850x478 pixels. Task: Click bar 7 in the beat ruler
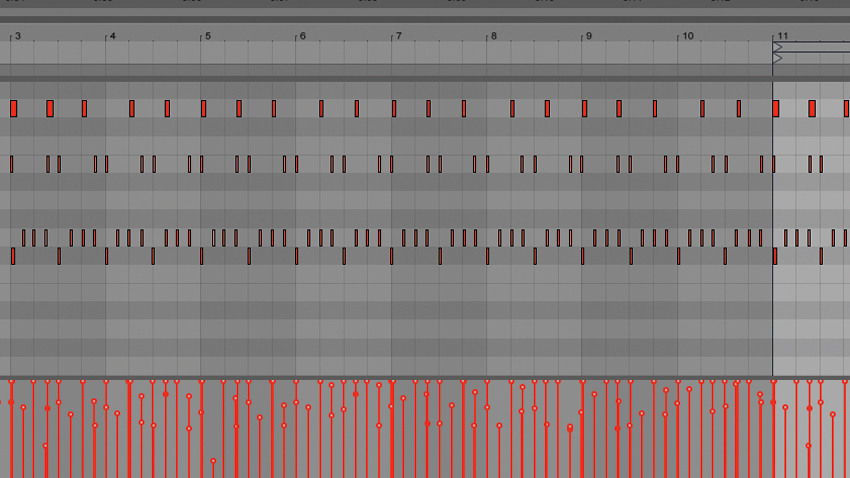(x=398, y=36)
